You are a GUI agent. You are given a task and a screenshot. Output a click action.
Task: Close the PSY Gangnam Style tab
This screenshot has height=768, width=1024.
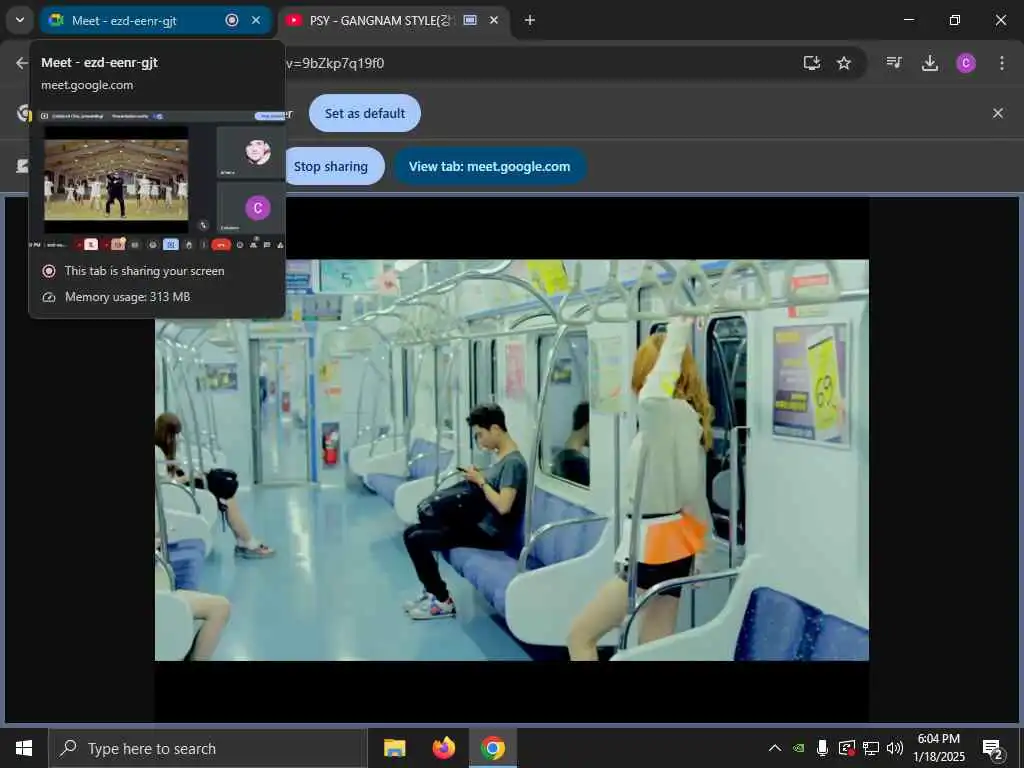pyautogui.click(x=494, y=20)
